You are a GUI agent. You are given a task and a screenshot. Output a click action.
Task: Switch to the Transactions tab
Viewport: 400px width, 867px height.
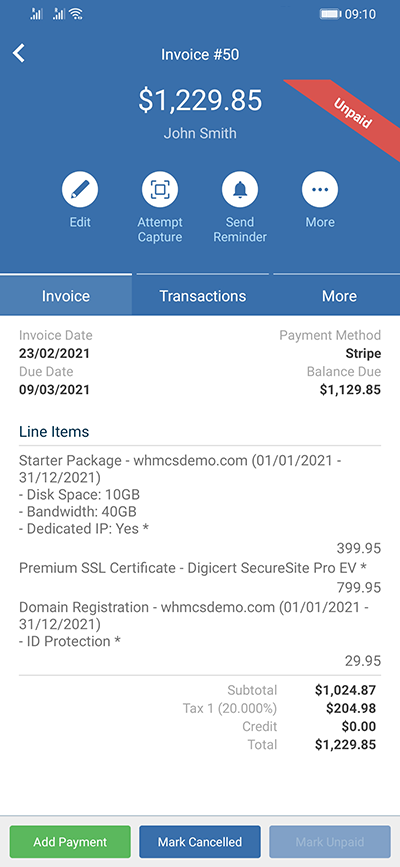pyautogui.click(x=202, y=295)
